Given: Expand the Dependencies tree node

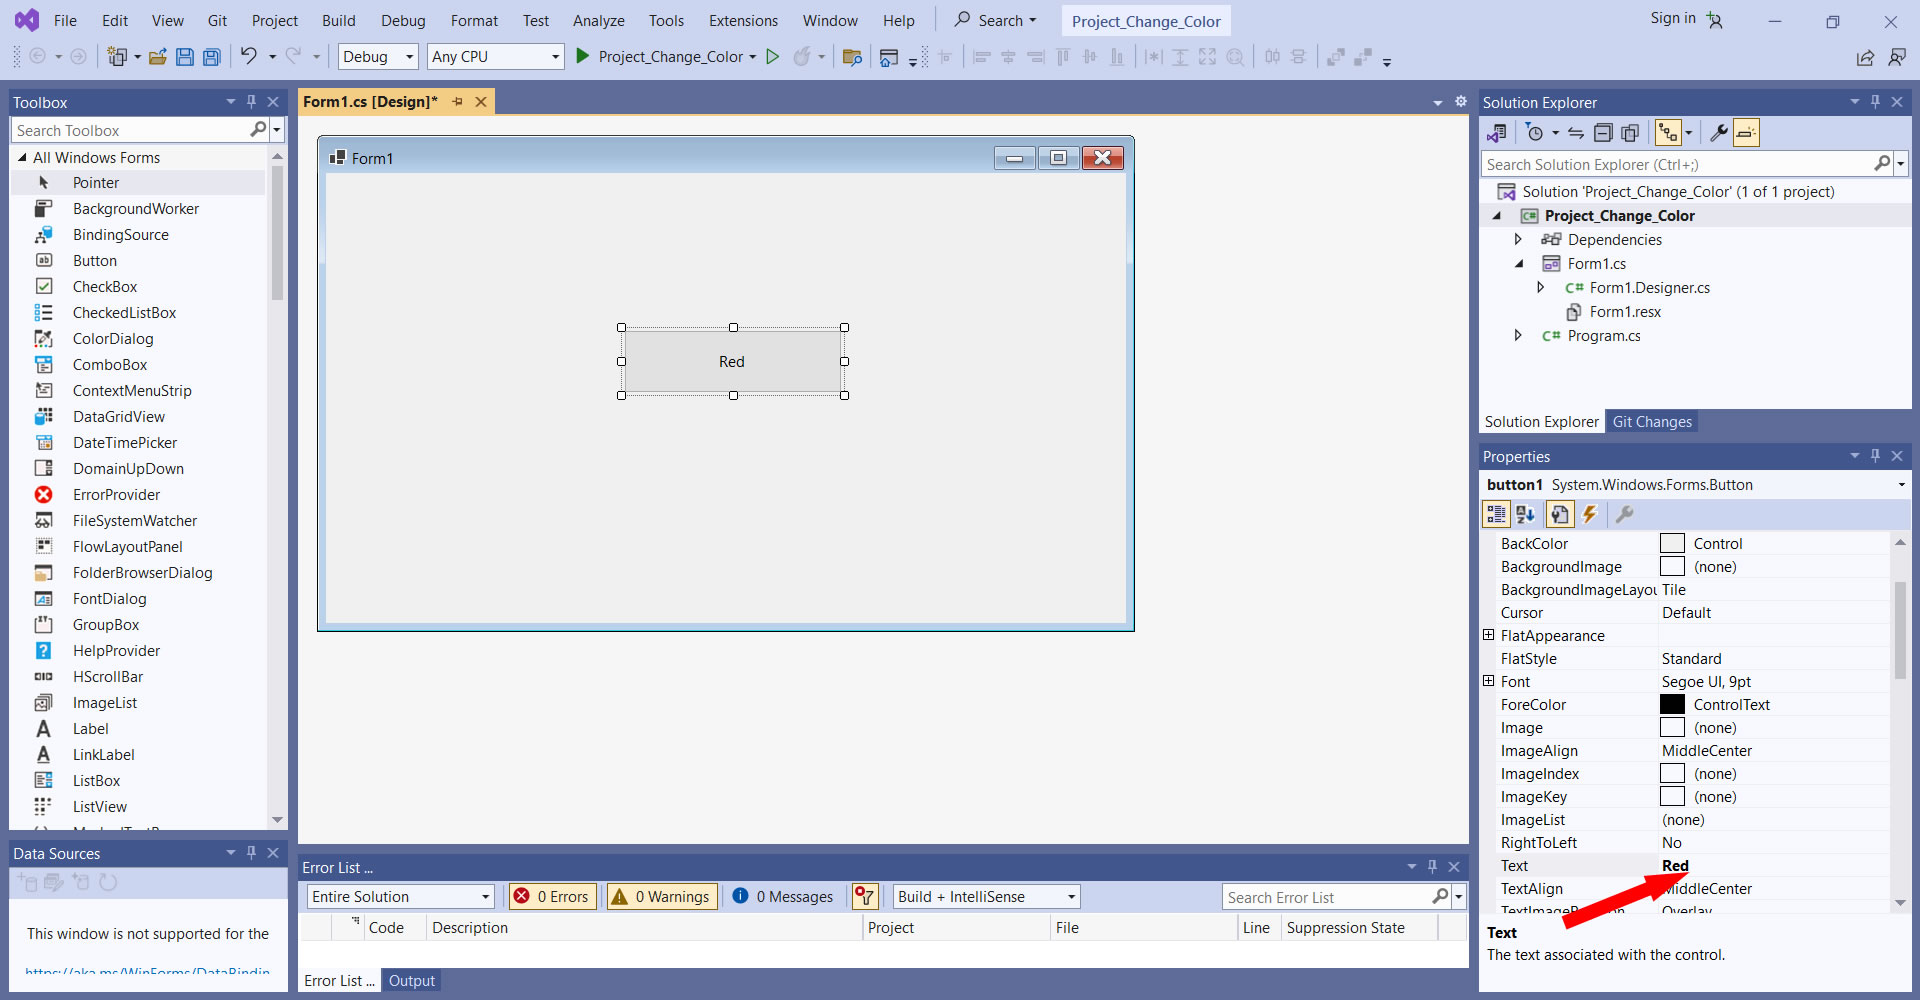Looking at the screenshot, I should [1518, 240].
